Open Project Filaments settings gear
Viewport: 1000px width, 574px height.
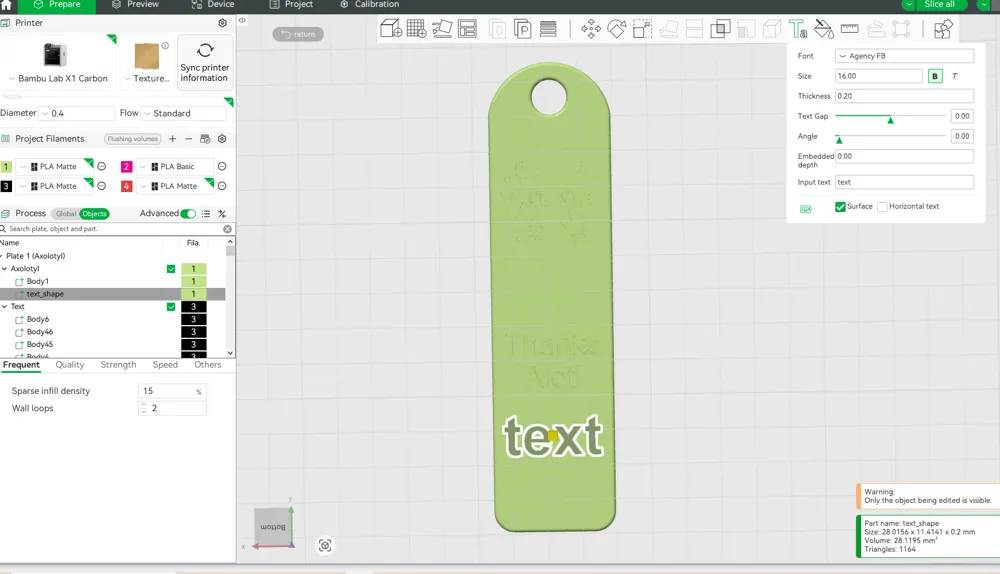point(222,138)
